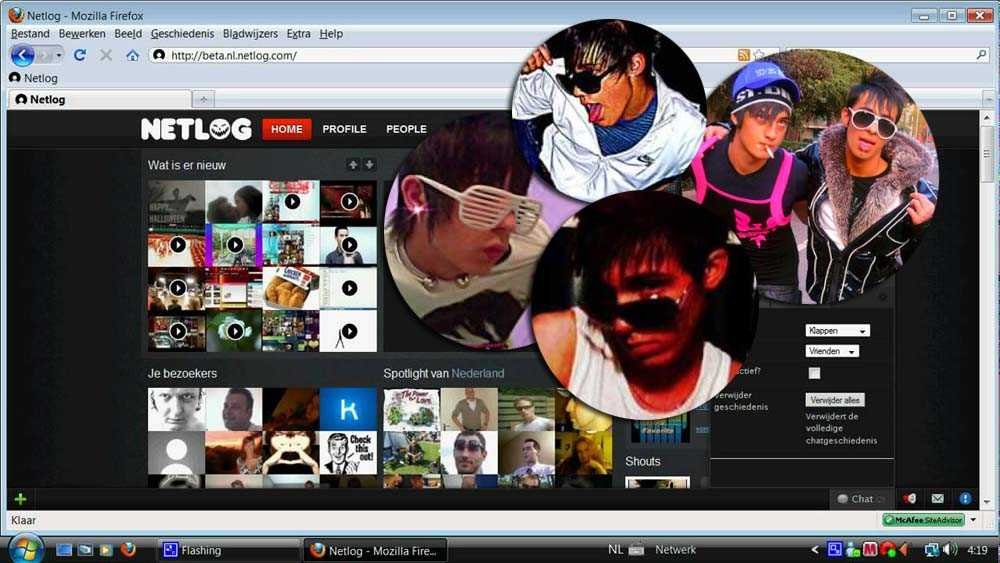The image size is (1000, 563).
Task: Click the RSS feed icon in address bar
Action: tap(743, 55)
